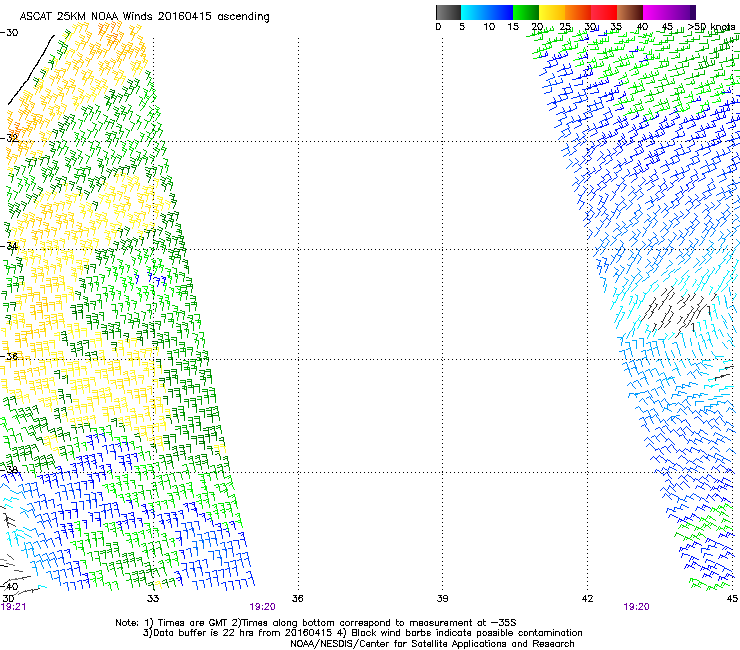This screenshot has height=650, width=740.
Task: Click the red 30–35 knot color segment
Action: pyautogui.click(x=604, y=12)
